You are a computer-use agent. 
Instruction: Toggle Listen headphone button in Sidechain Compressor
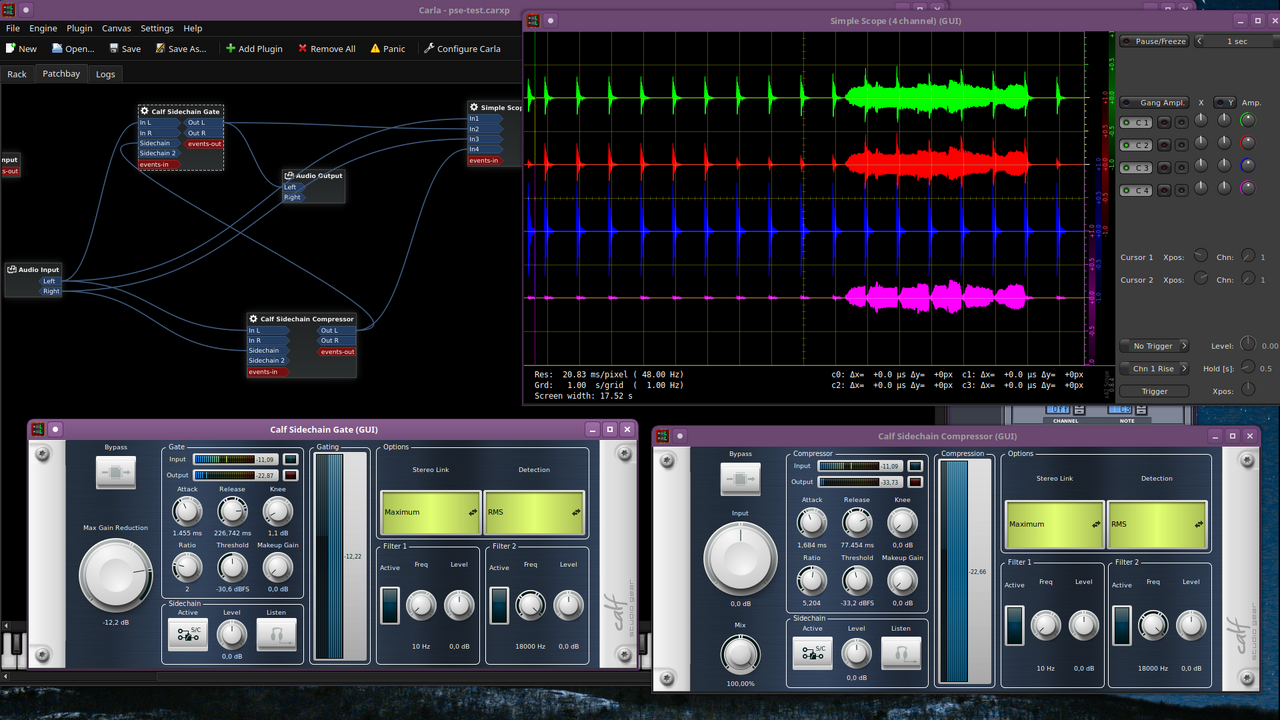click(901, 653)
